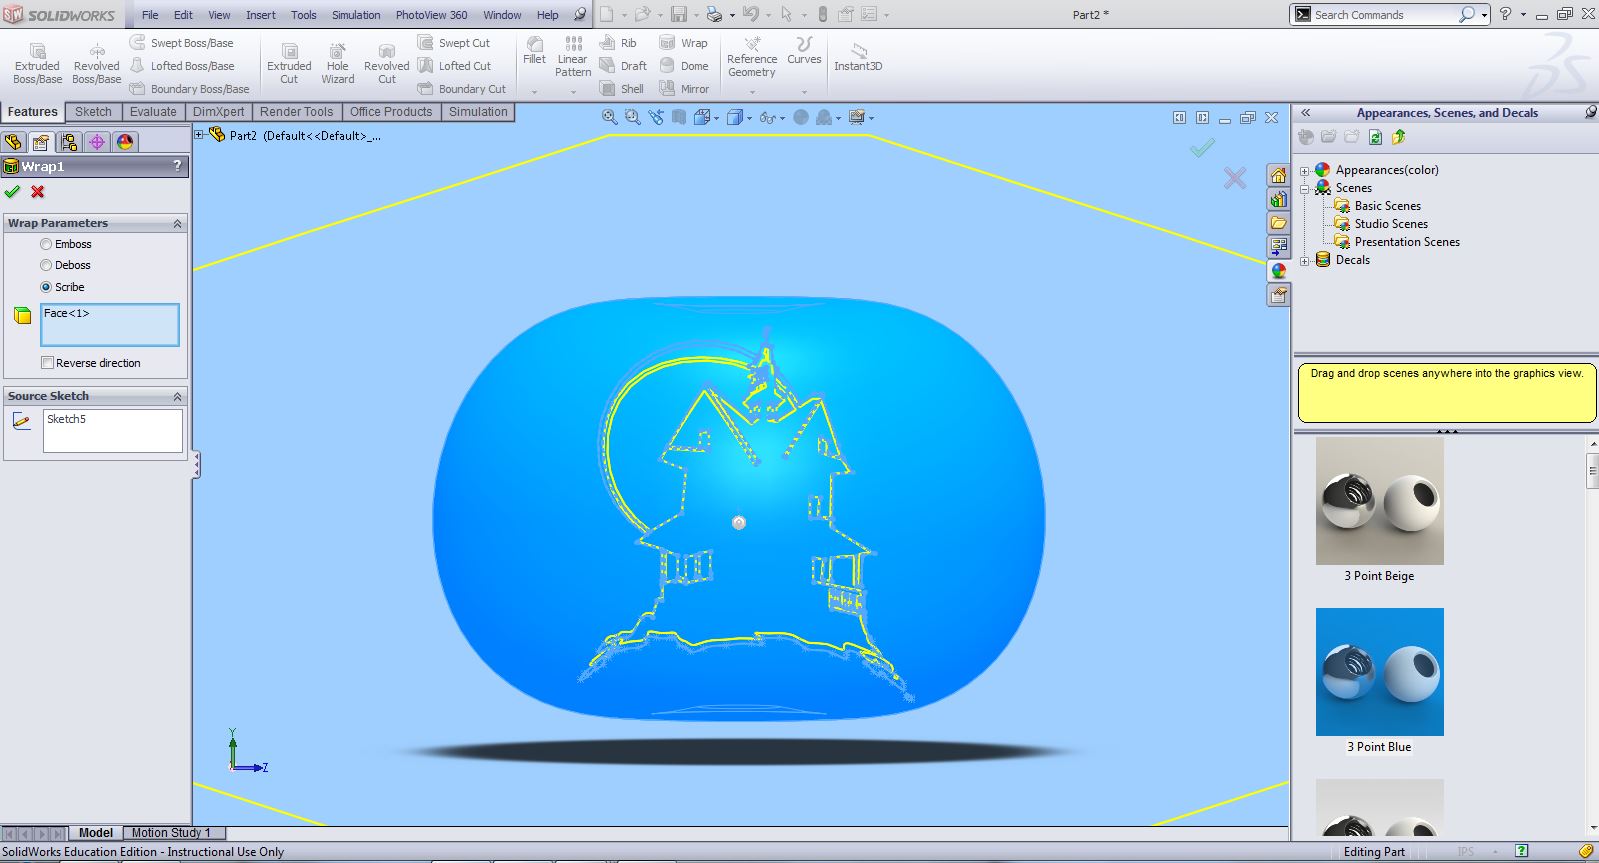The height and width of the screenshot is (863, 1599).
Task: Expand the Decals tree node
Action: click(x=1304, y=261)
